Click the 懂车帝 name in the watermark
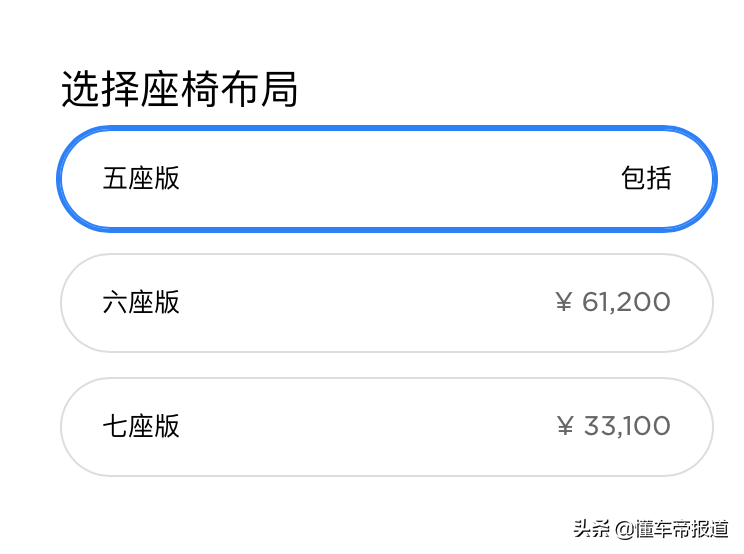Viewport: 744px width, 554px height. tap(663, 529)
